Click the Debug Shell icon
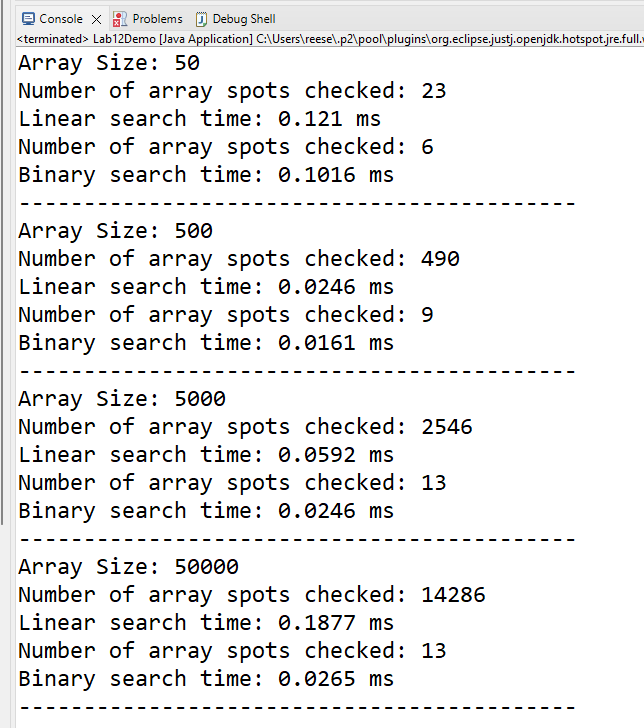 pos(202,19)
